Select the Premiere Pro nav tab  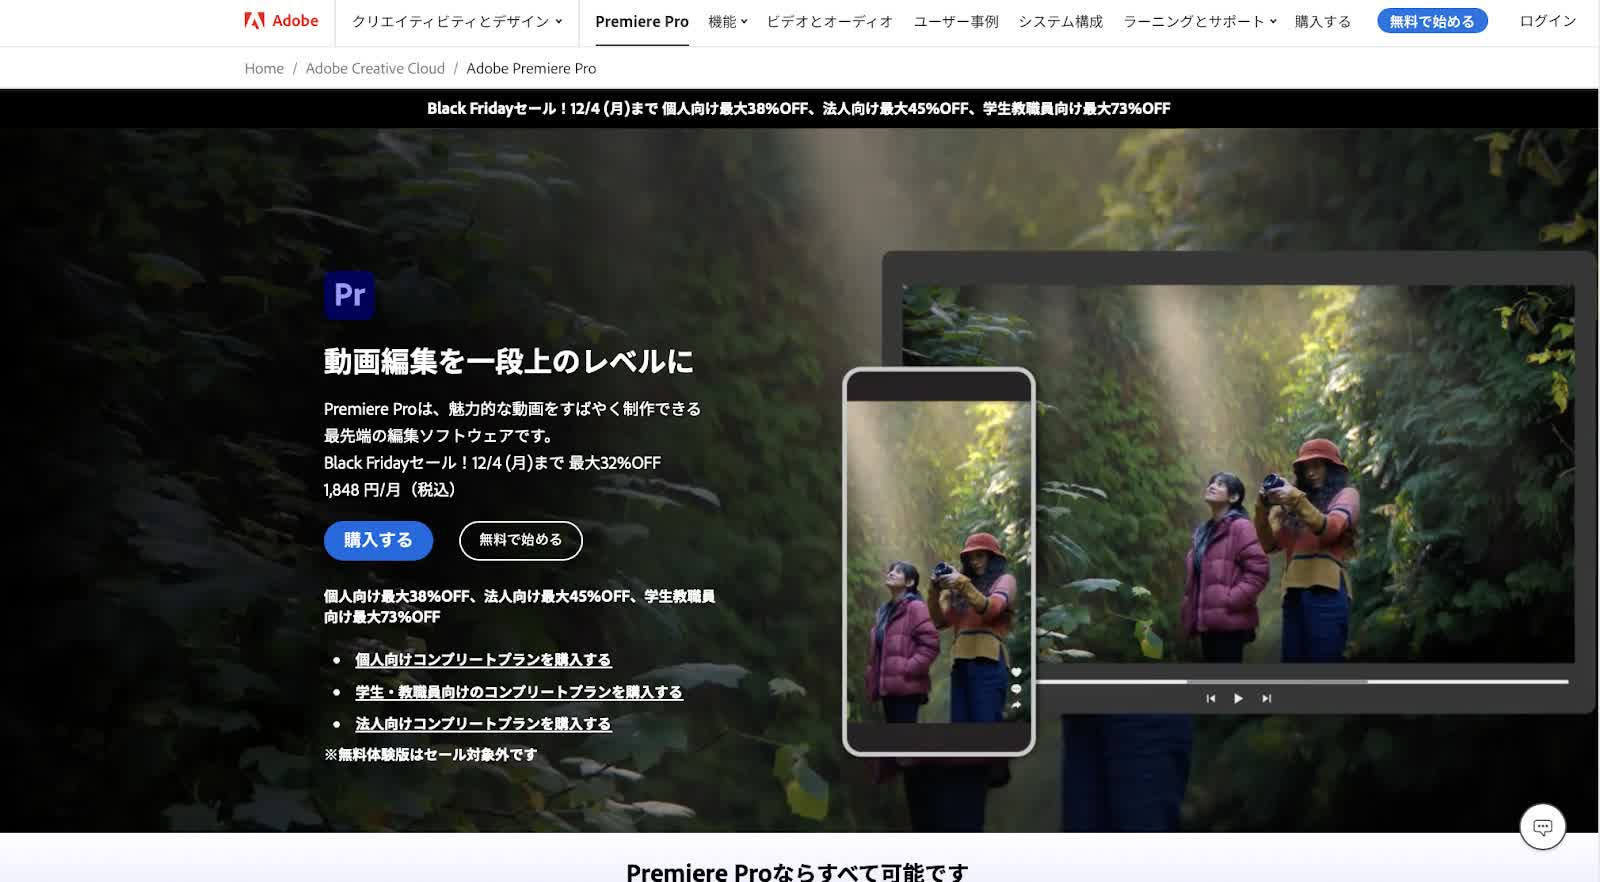tap(642, 21)
